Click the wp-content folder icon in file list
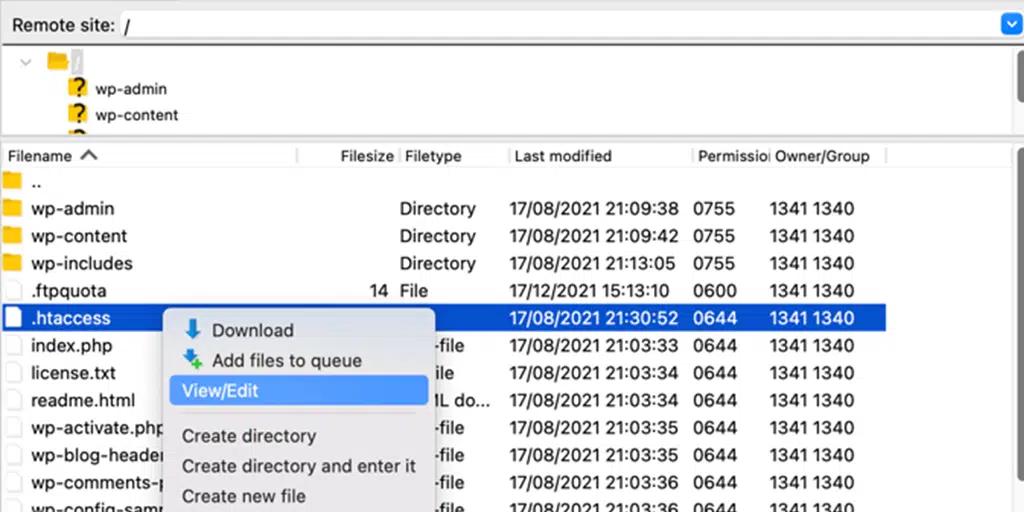Screen dimensions: 1024x512 pos(12,235)
